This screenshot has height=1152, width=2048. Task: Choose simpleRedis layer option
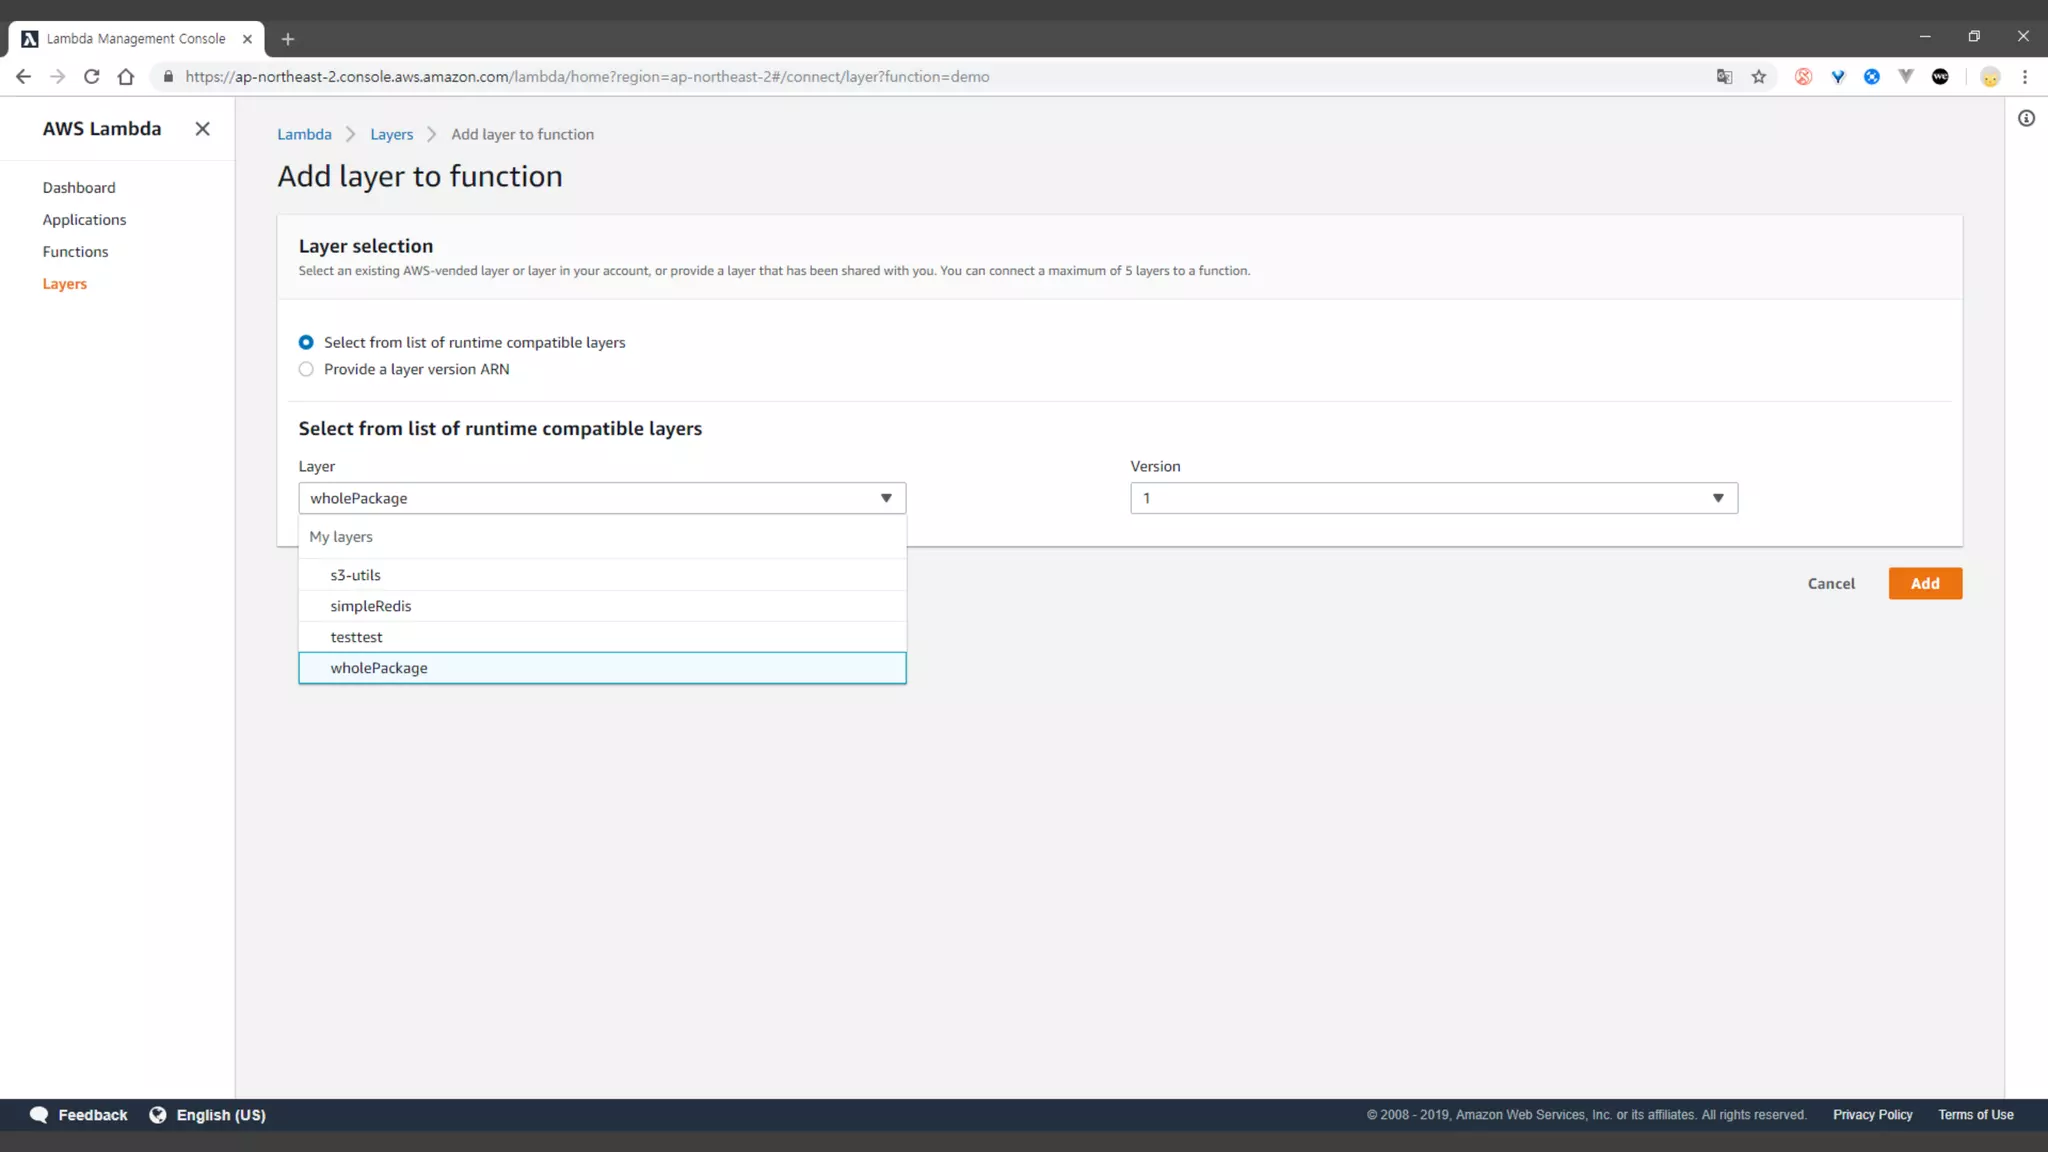[371, 606]
